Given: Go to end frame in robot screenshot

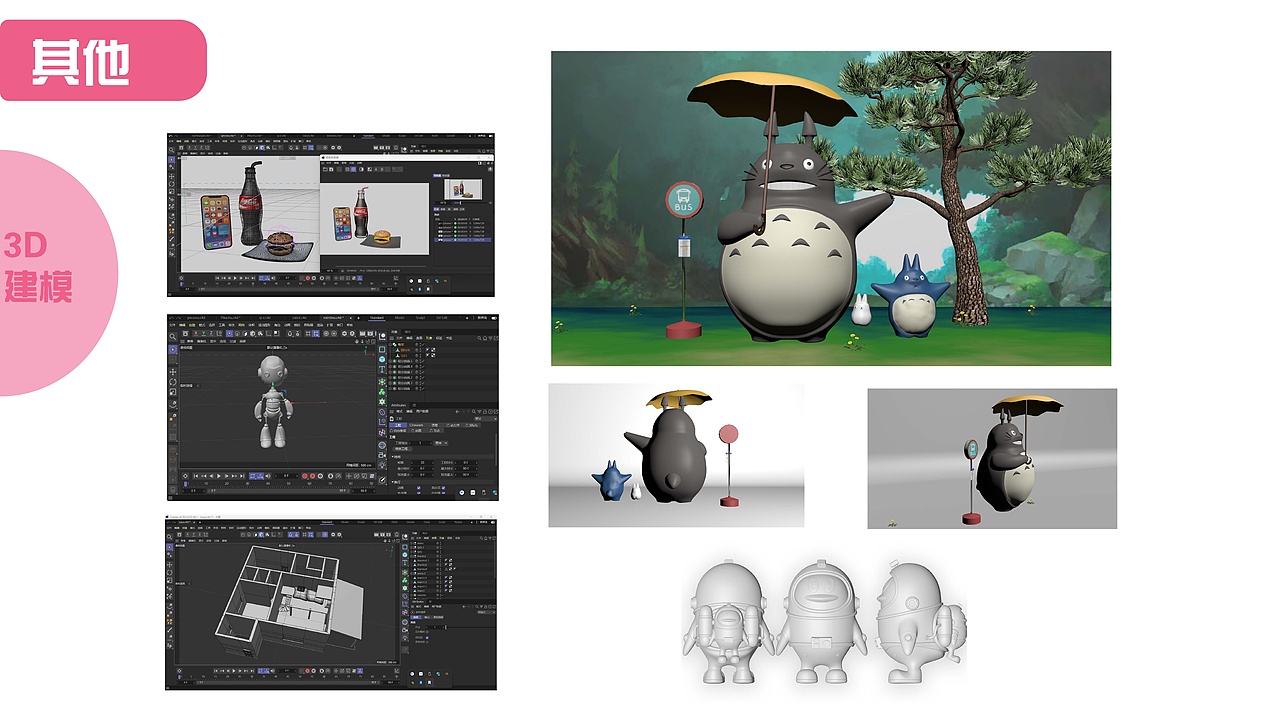Looking at the screenshot, I should tap(242, 476).
